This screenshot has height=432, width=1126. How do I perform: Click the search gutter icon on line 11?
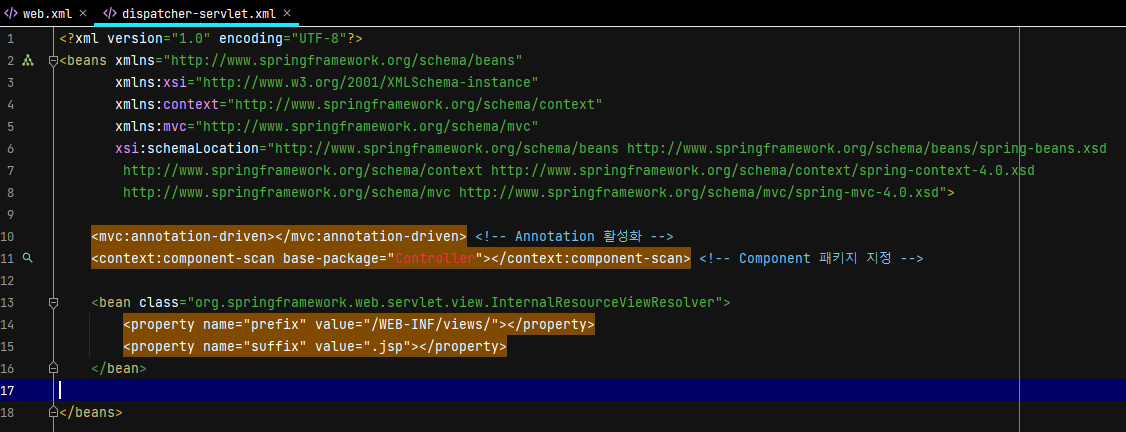28,258
